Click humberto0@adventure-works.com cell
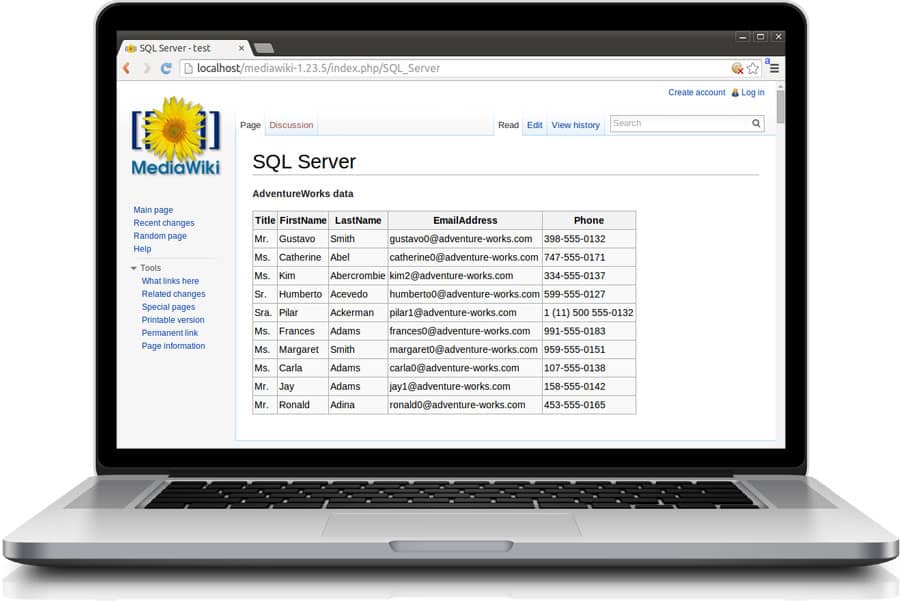 (x=465, y=294)
